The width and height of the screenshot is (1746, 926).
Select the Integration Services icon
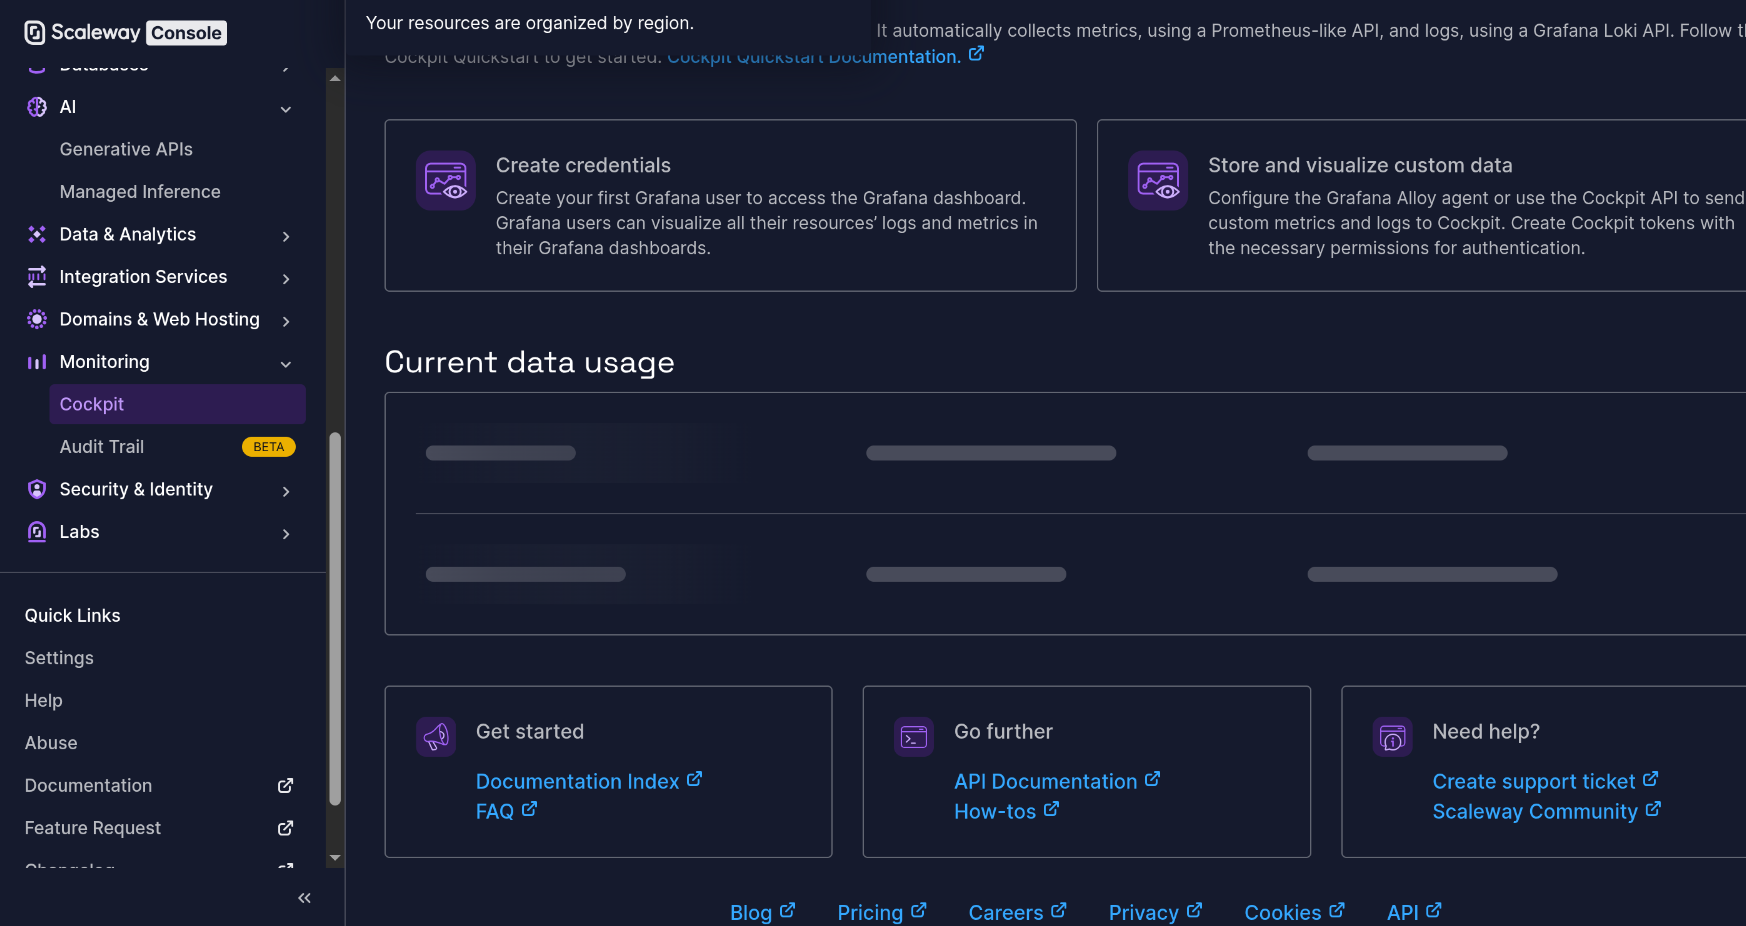(37, 276)
